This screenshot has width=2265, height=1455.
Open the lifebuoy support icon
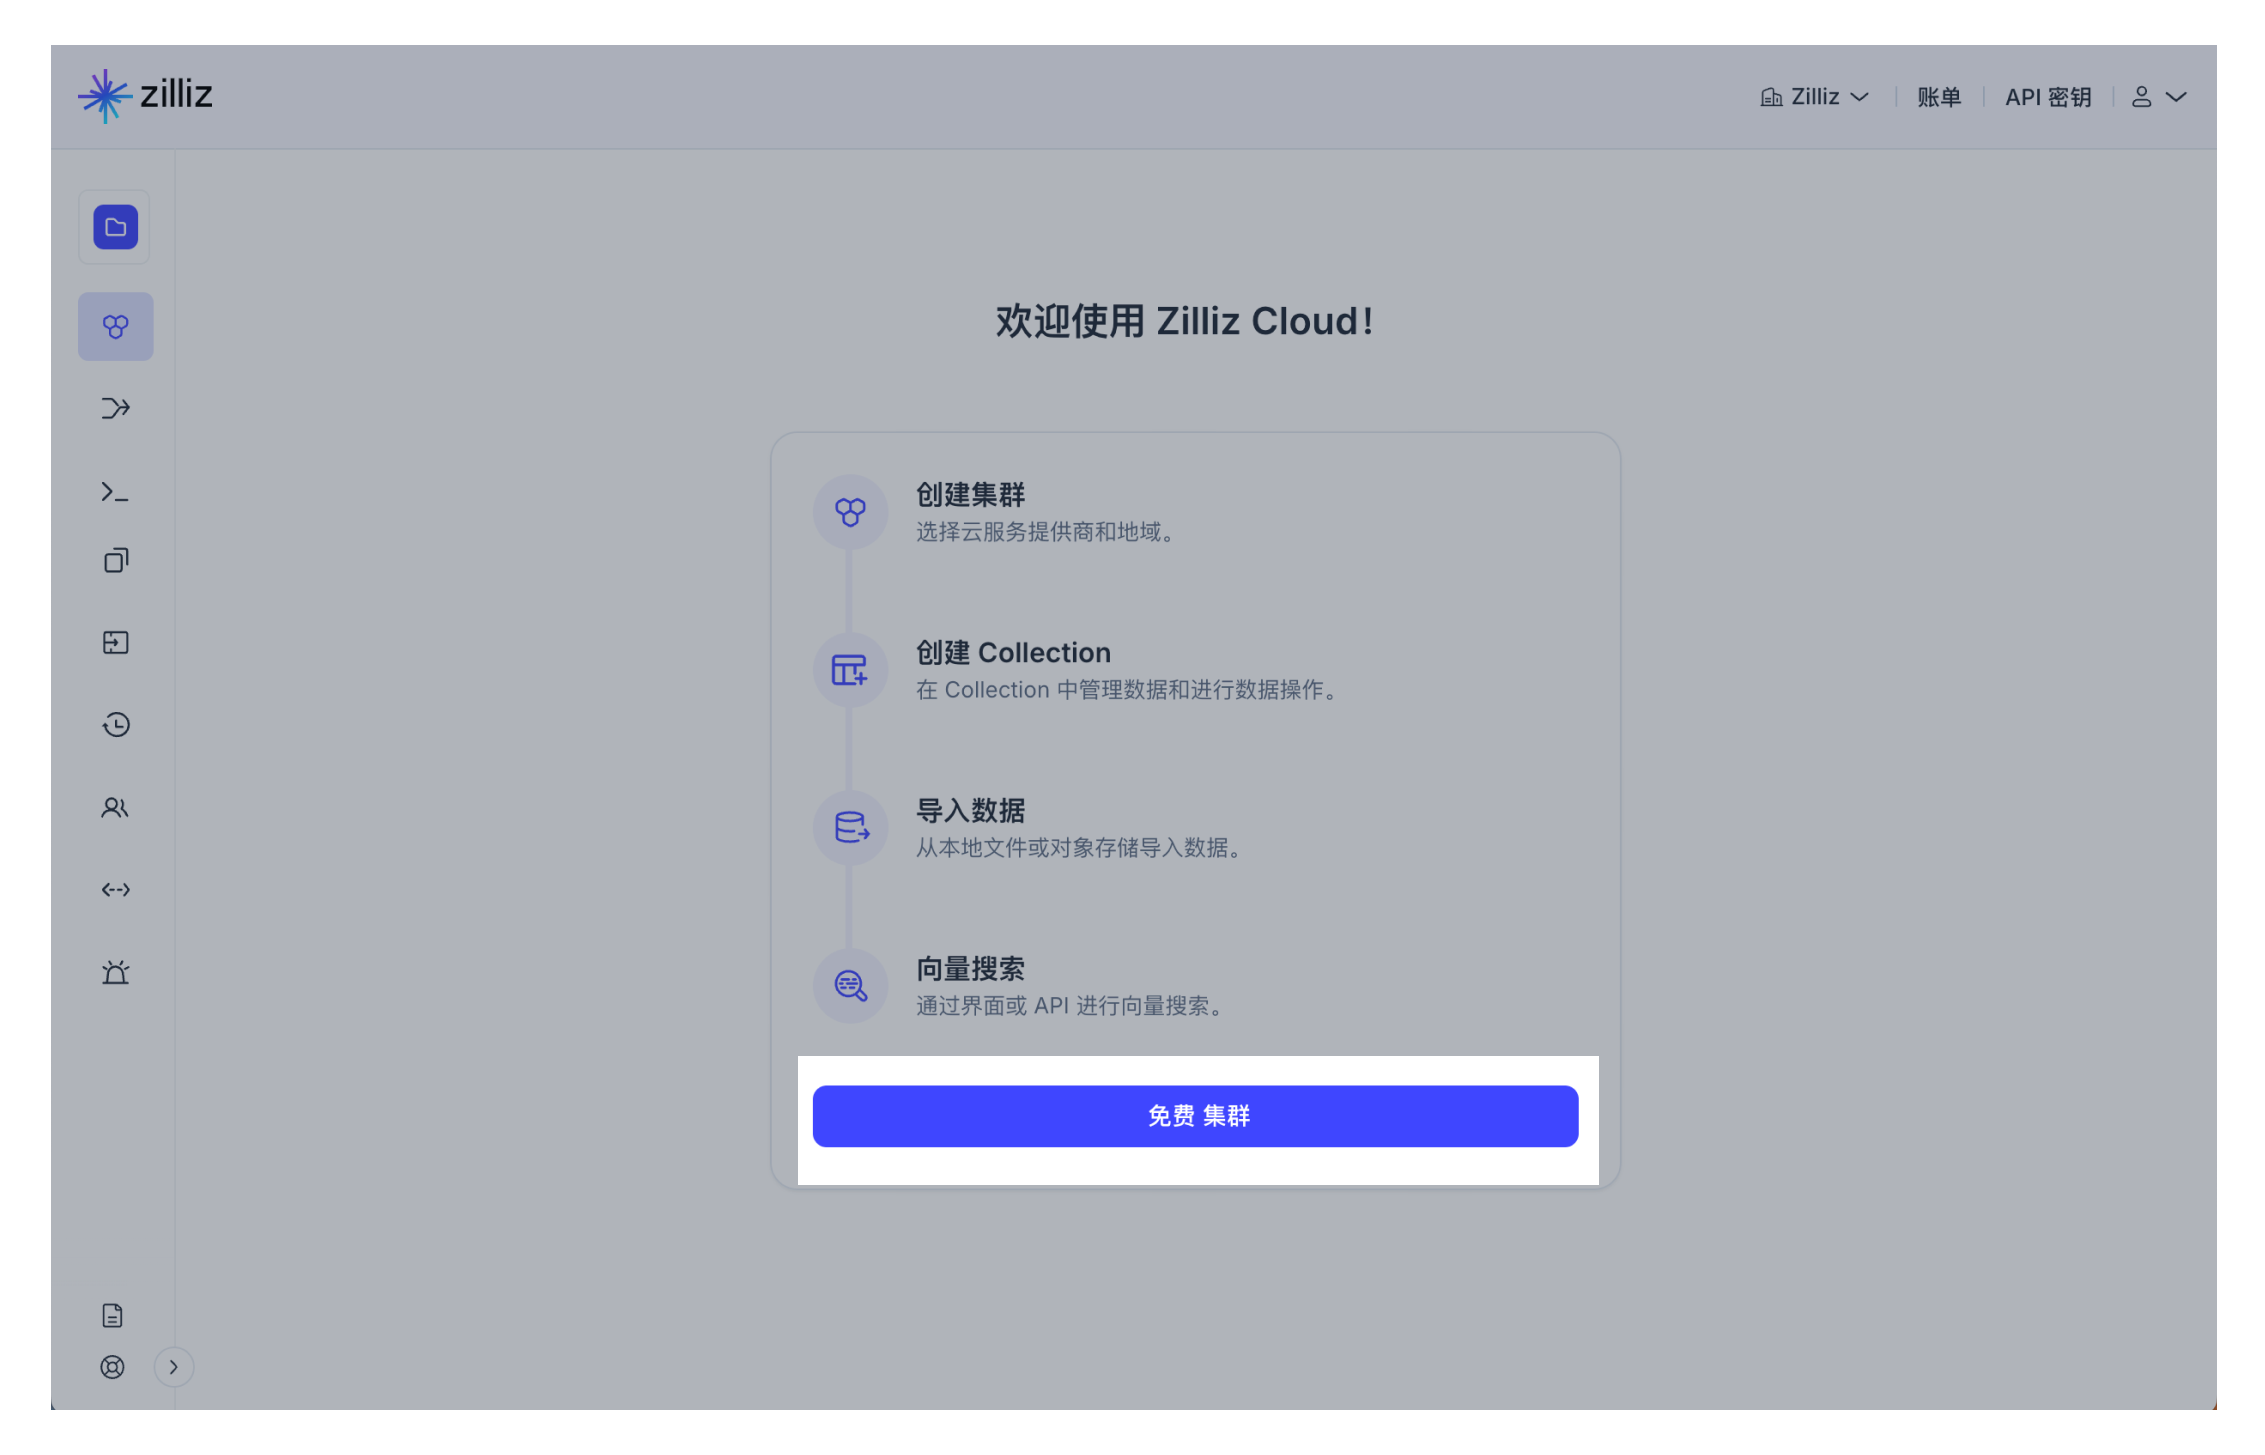pyautogui.click(x=112, y=1367)
